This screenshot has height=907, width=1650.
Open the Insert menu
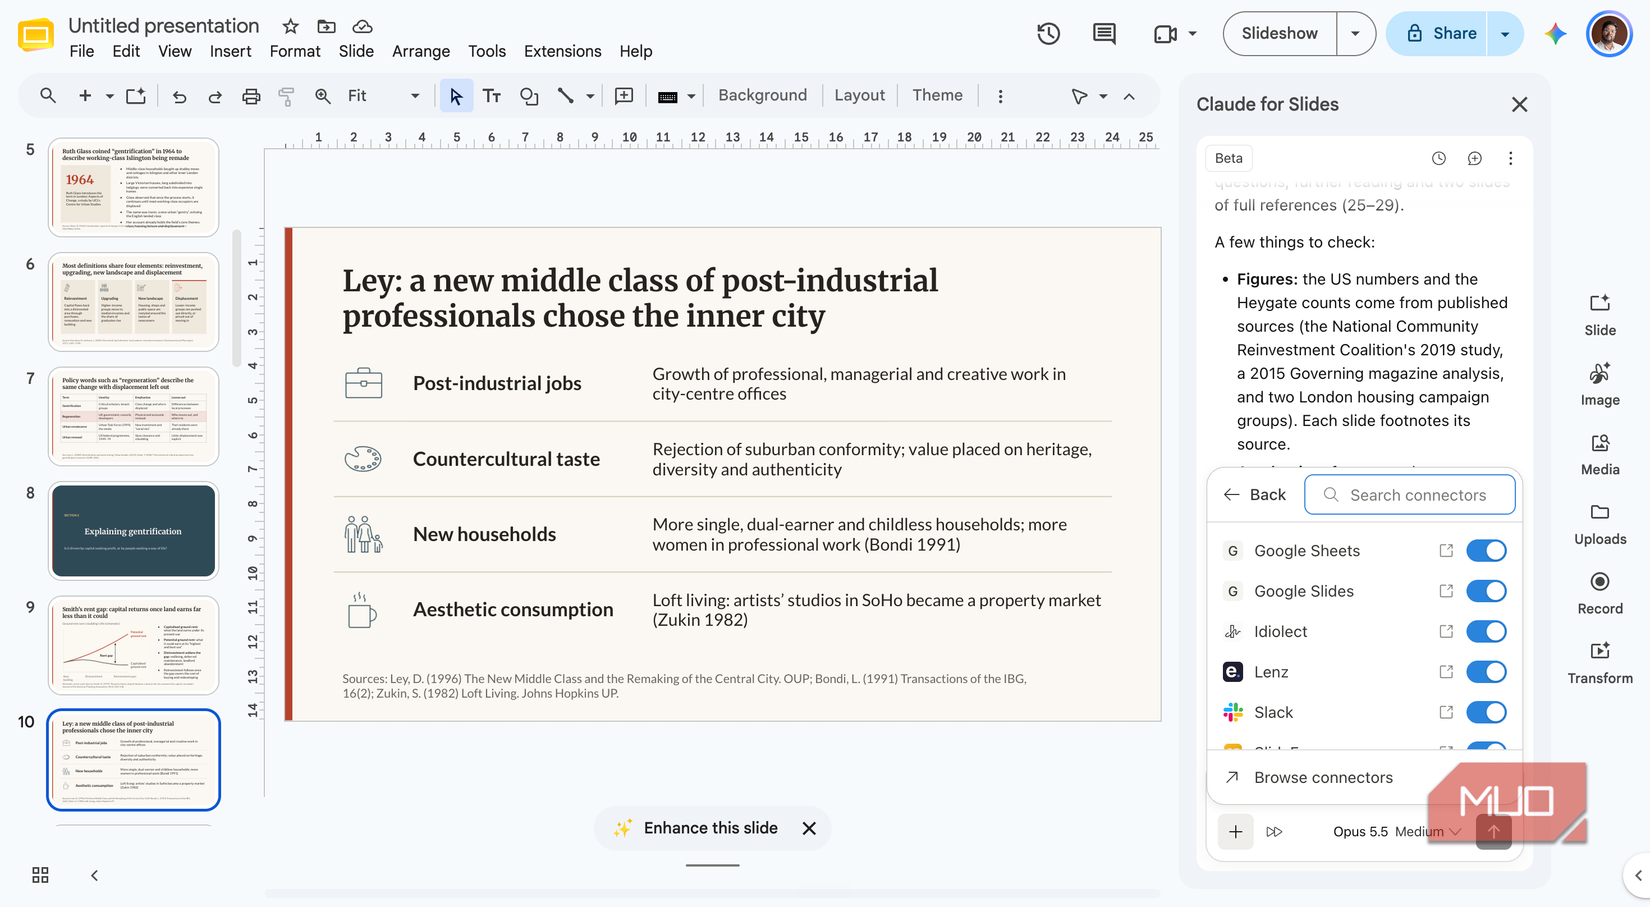(x=230, y=51)
